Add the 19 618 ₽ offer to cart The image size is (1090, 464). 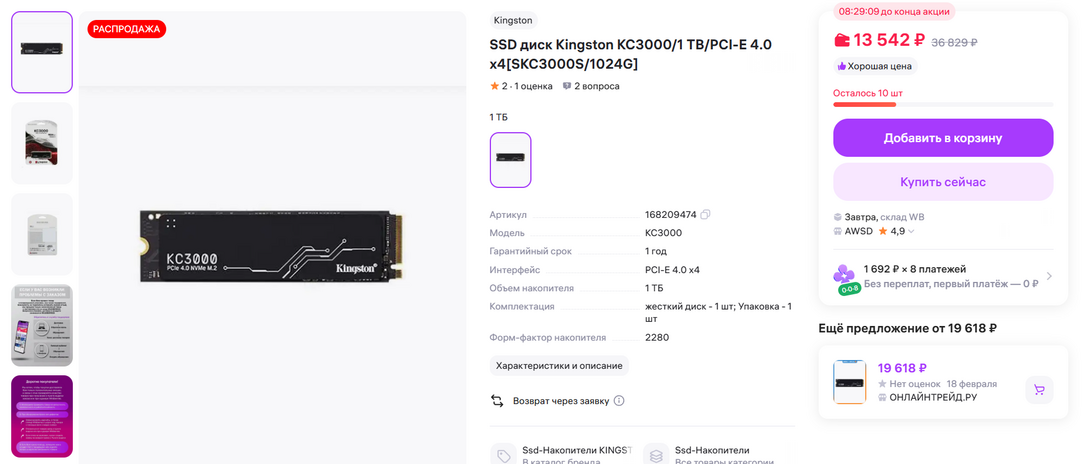1039,390
